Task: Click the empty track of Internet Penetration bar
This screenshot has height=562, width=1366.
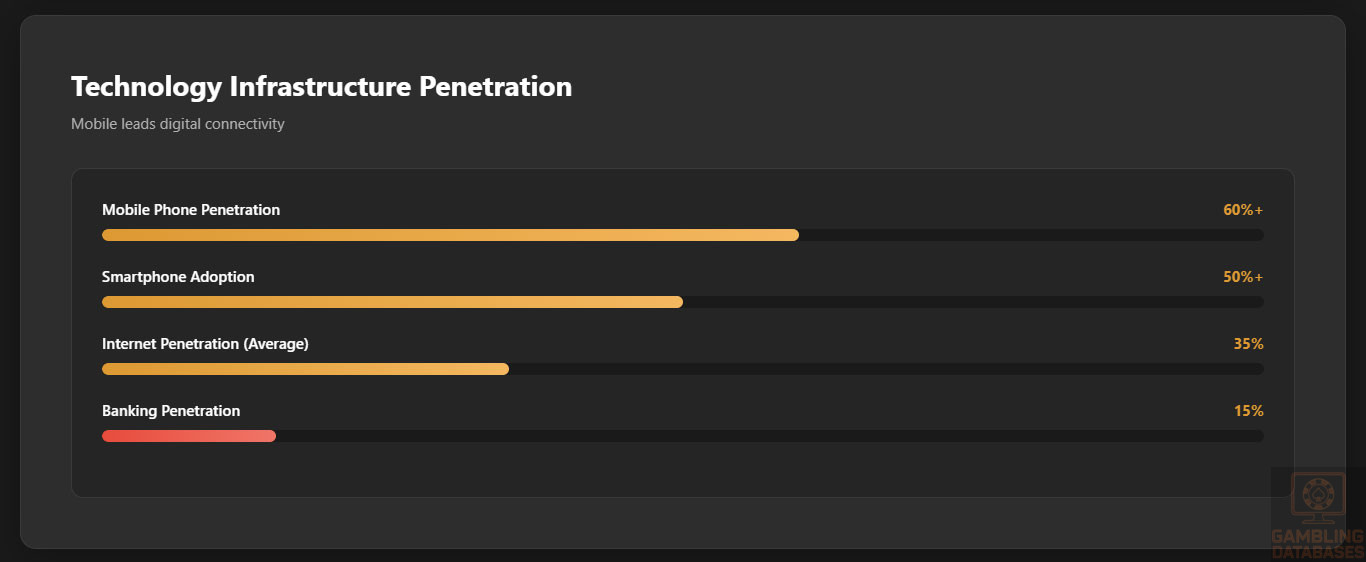Action: [x=885, y=369]
